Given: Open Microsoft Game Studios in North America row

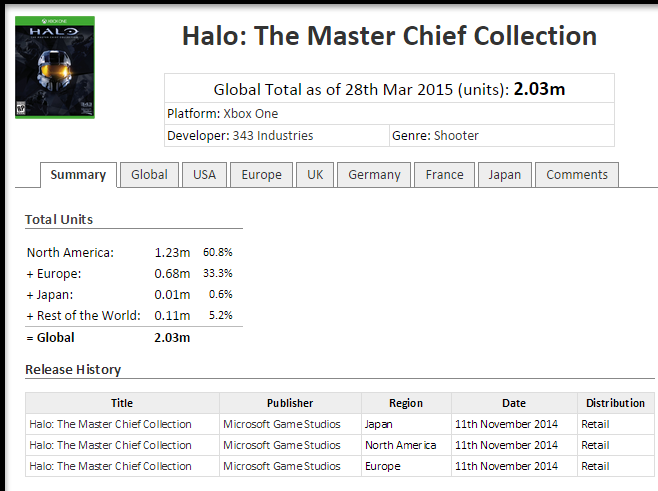Looking at the screenshot, I should click(x=282, y=445).
